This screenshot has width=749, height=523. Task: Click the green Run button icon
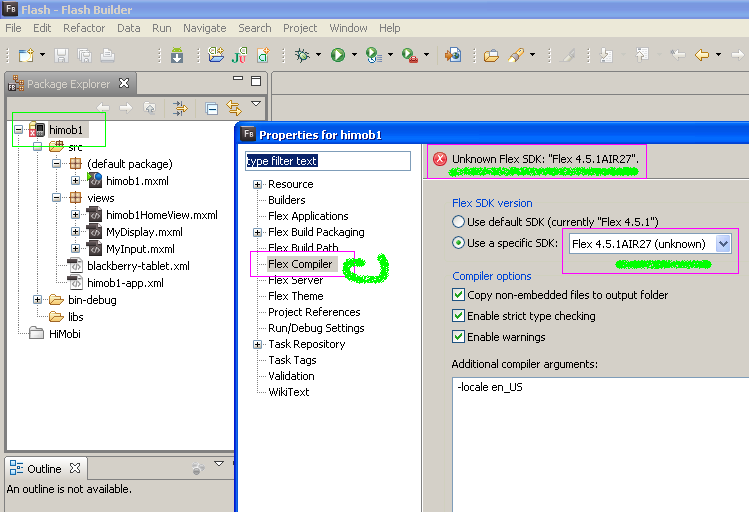pyautogui.click(x=338, y=55)
